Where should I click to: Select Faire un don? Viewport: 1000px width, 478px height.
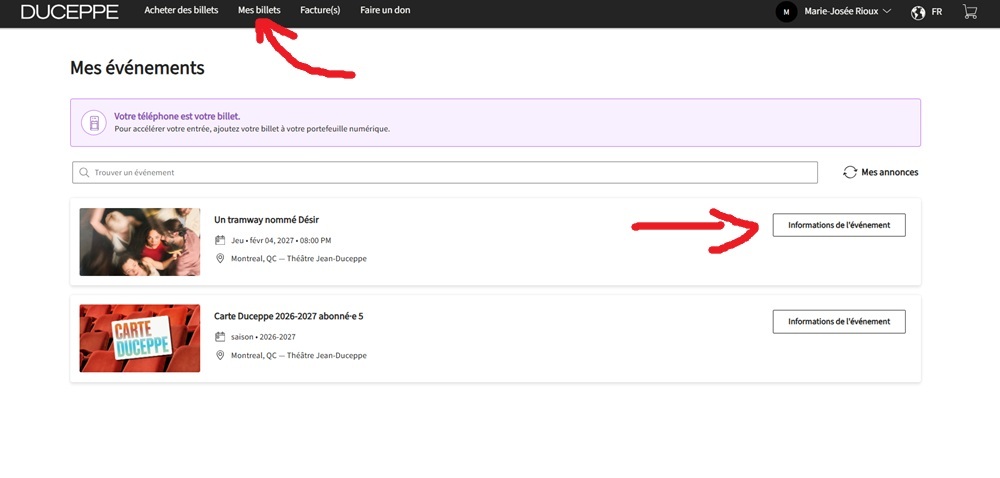(x=385, y=10)
